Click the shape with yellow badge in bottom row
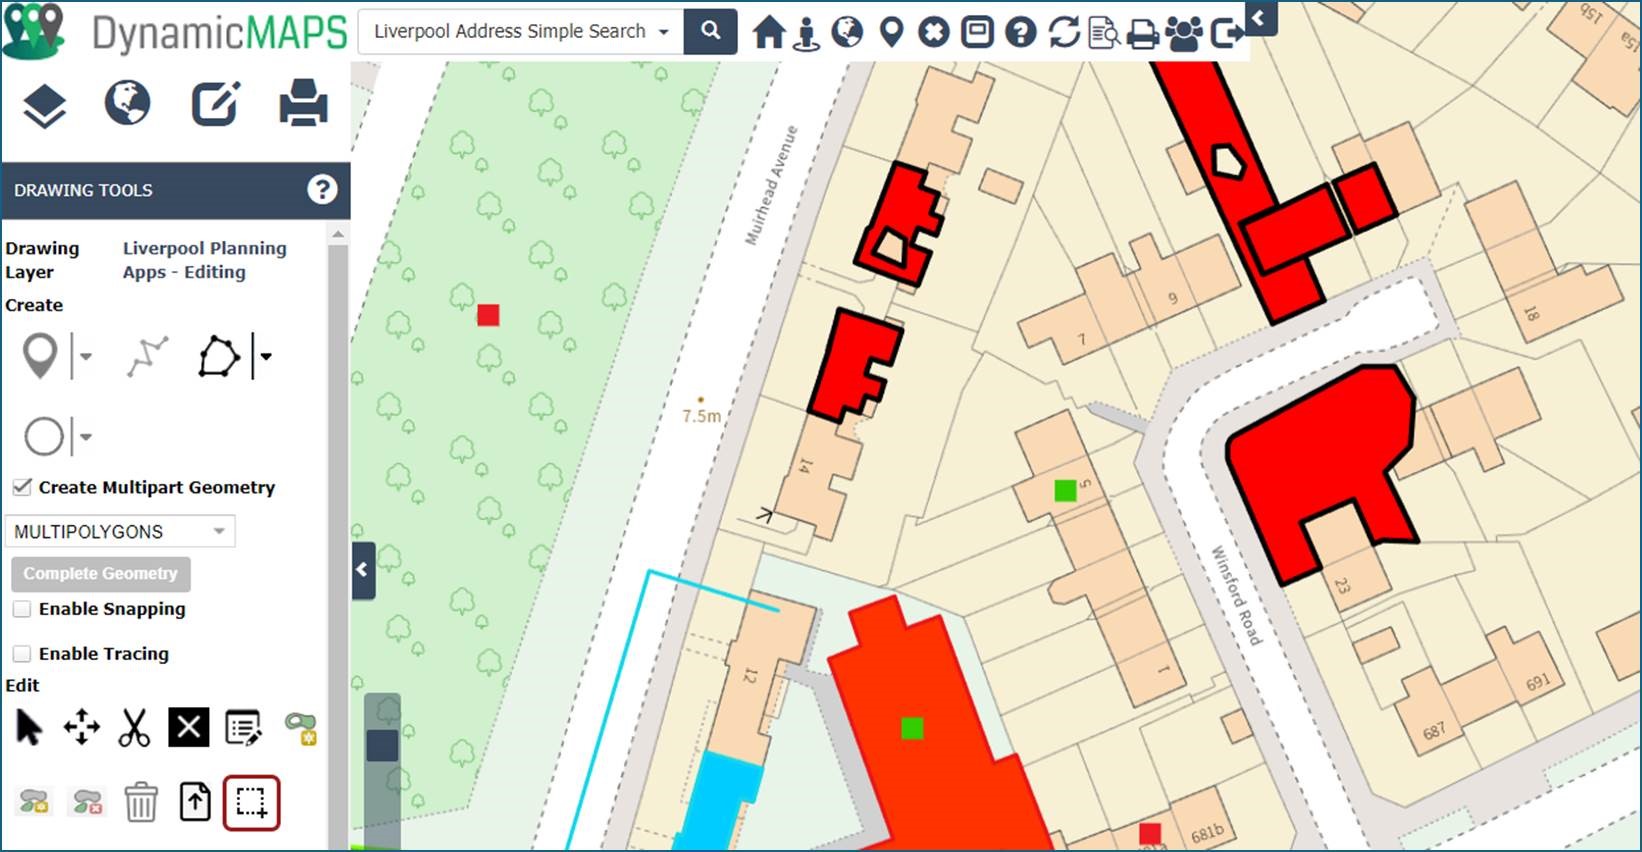 point(34,802)
